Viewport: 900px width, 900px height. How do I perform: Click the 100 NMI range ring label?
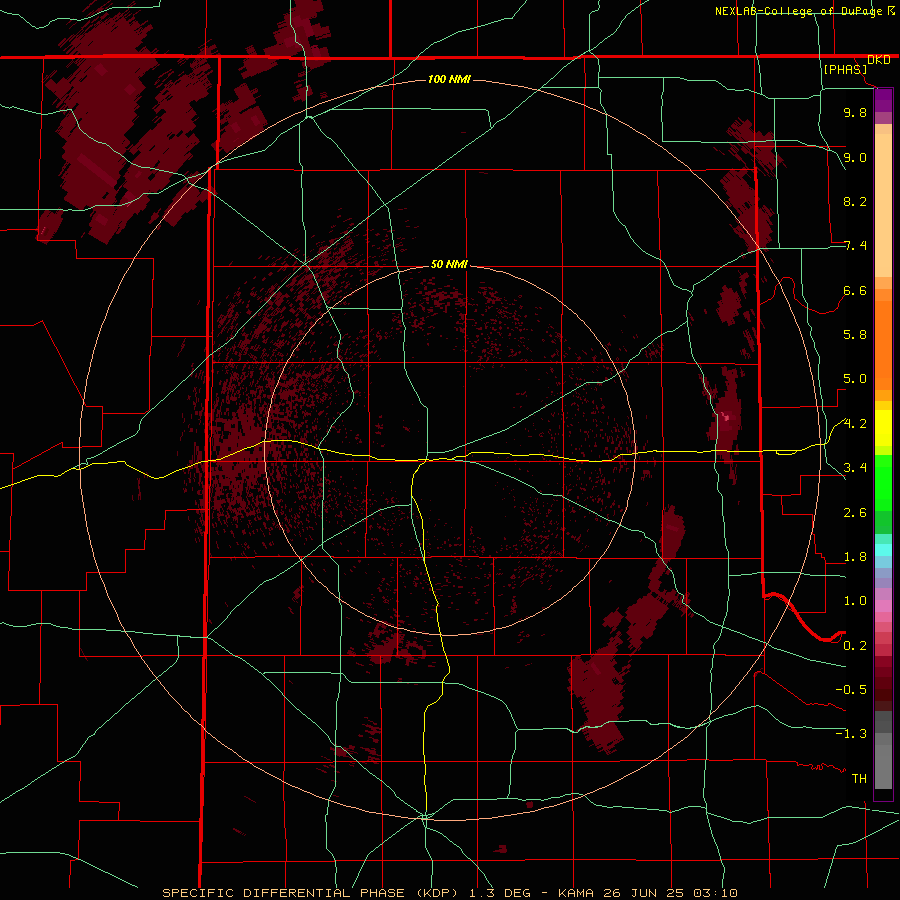(449, 79)
